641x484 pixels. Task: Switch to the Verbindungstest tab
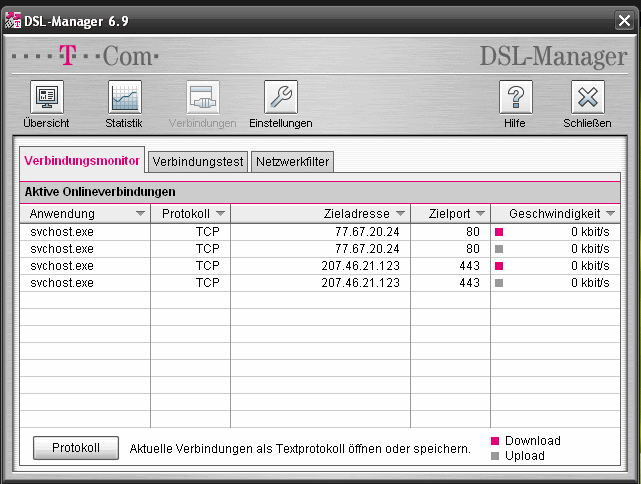198,162
